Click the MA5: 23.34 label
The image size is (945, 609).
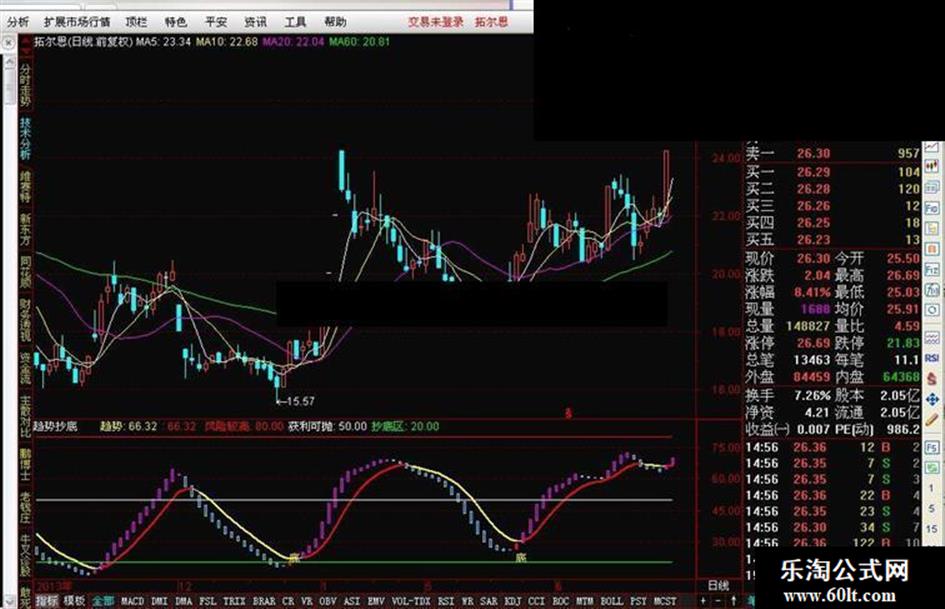pos(163,42)
